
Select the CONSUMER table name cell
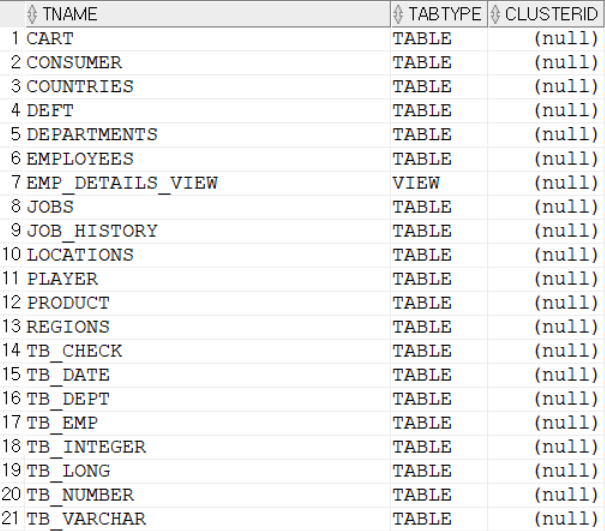[208, 63]
